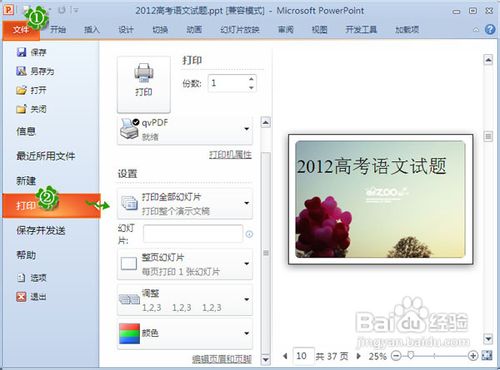Click the Edit Header & Footer link
The width and height of the screenshot is (500, 370).
222,359
